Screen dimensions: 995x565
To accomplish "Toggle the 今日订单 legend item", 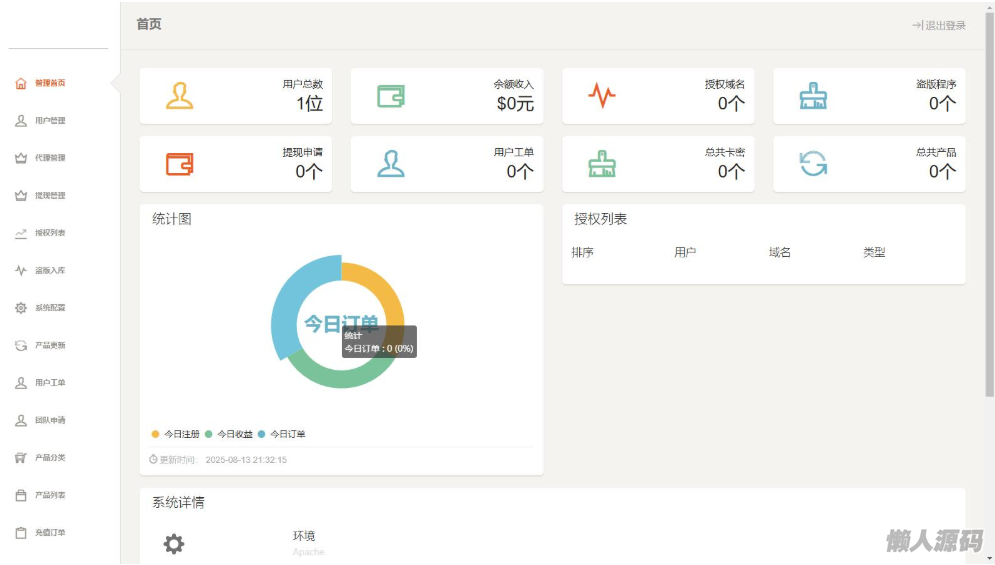I will click(282, 434).
